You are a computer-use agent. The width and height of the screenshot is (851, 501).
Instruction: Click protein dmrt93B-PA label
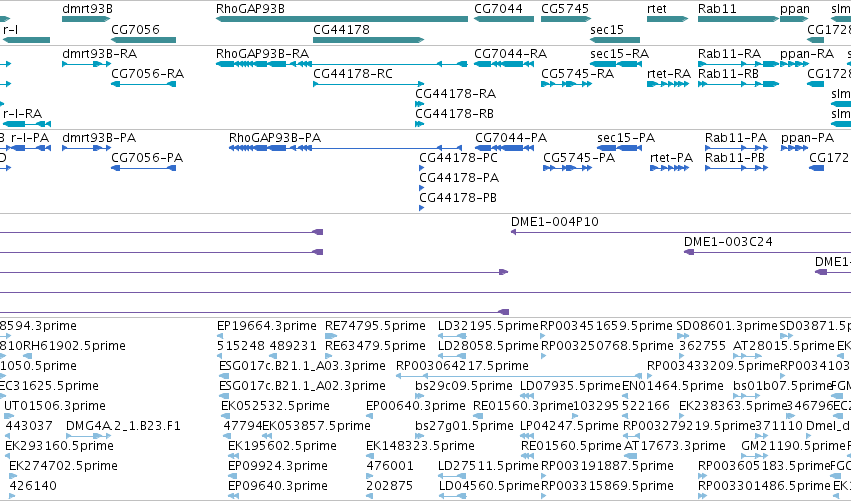(99, 138)
